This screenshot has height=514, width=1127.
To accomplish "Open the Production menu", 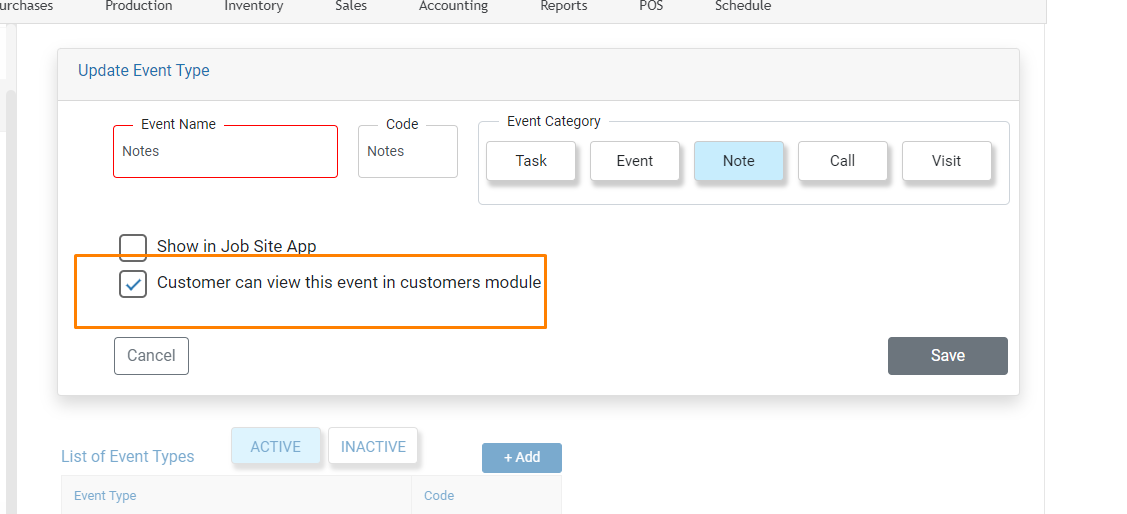I will 139,6.
